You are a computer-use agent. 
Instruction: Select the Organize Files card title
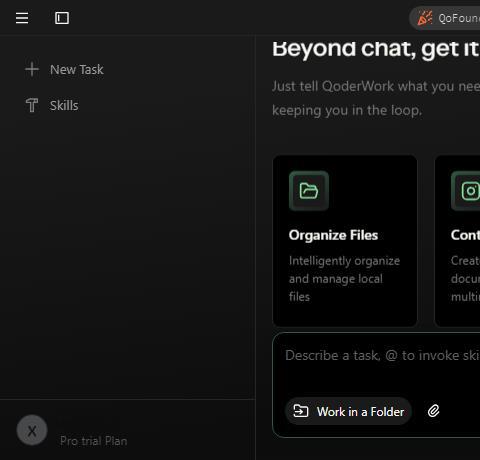[333, 235]
